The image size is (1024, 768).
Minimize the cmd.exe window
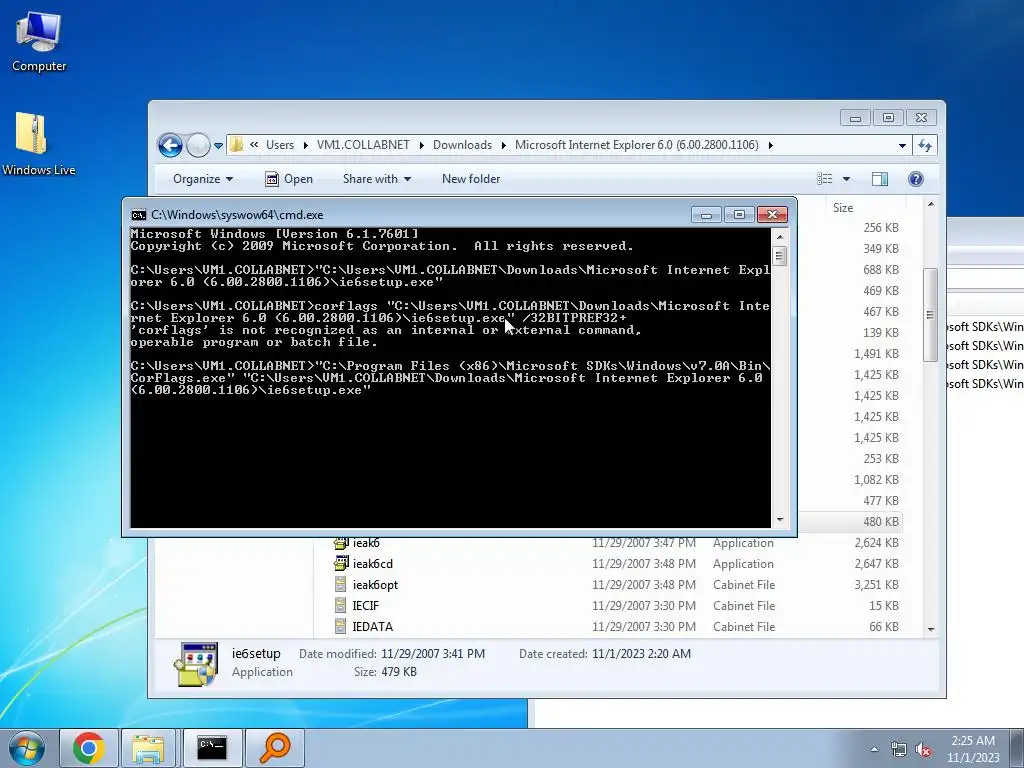706,215
